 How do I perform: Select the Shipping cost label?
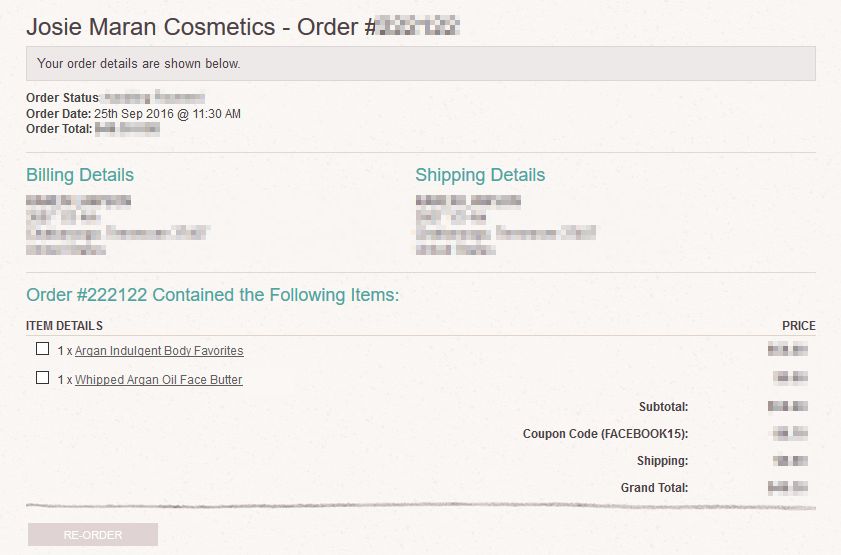(662, 461)
